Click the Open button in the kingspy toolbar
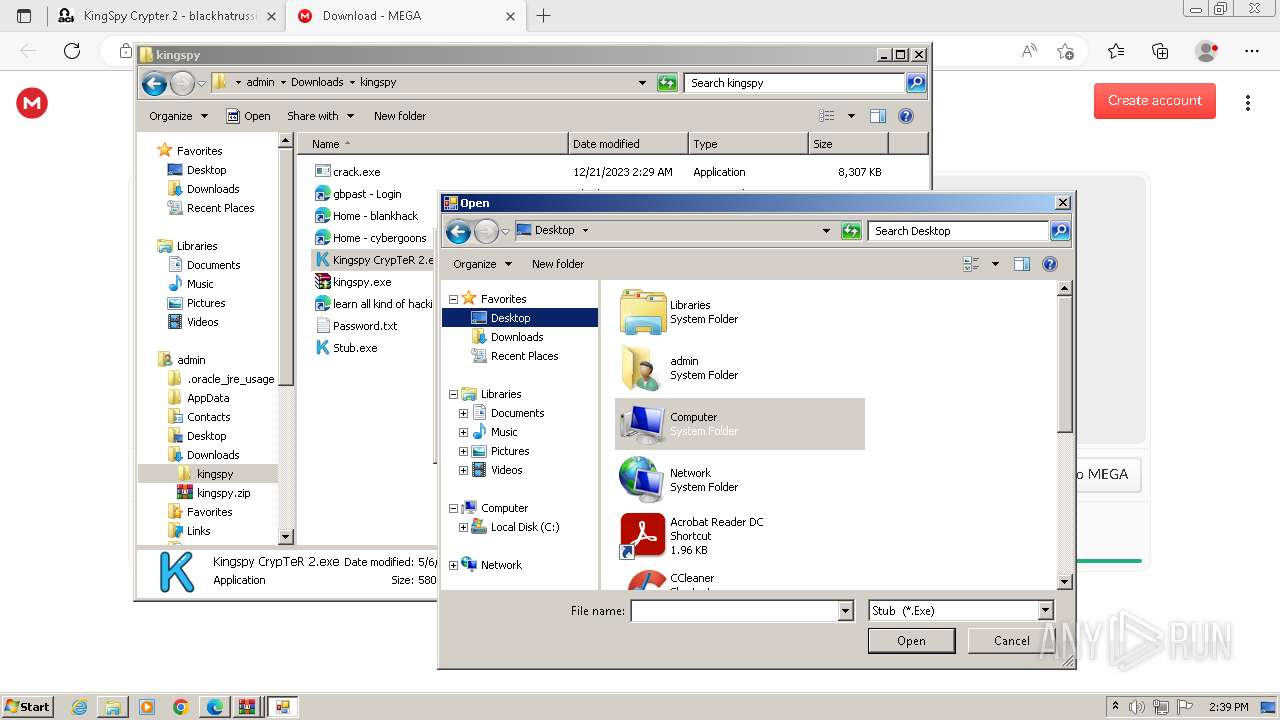The height and width of the screenshot is (720, 1280). (248, 116)
